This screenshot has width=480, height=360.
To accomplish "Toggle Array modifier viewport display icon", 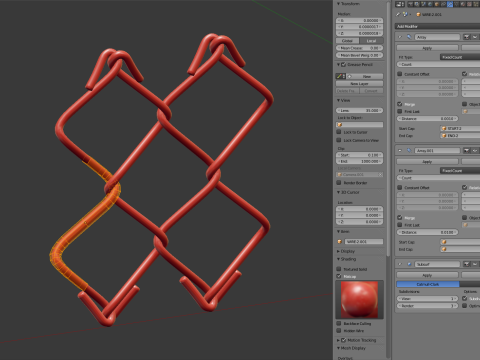I will pyautogui.click(x=475, y=37).
